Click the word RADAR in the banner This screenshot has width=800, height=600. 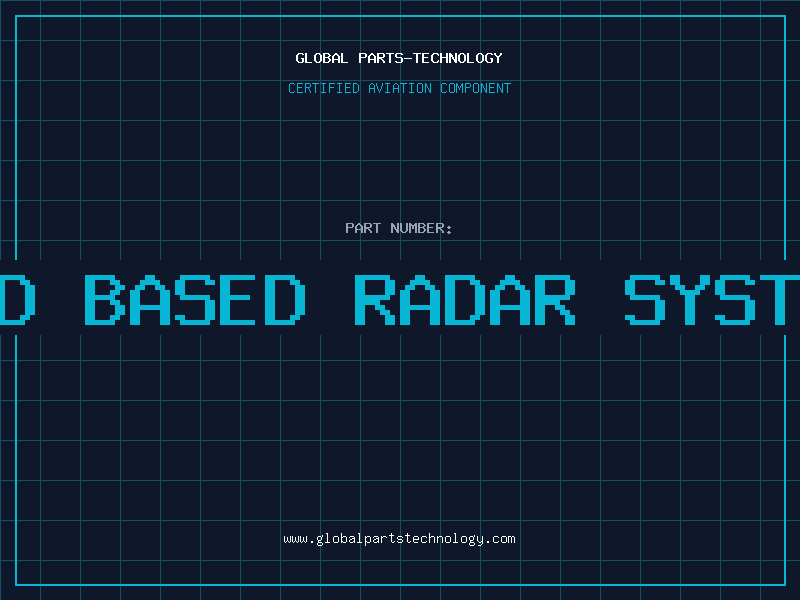pos(466,300)
